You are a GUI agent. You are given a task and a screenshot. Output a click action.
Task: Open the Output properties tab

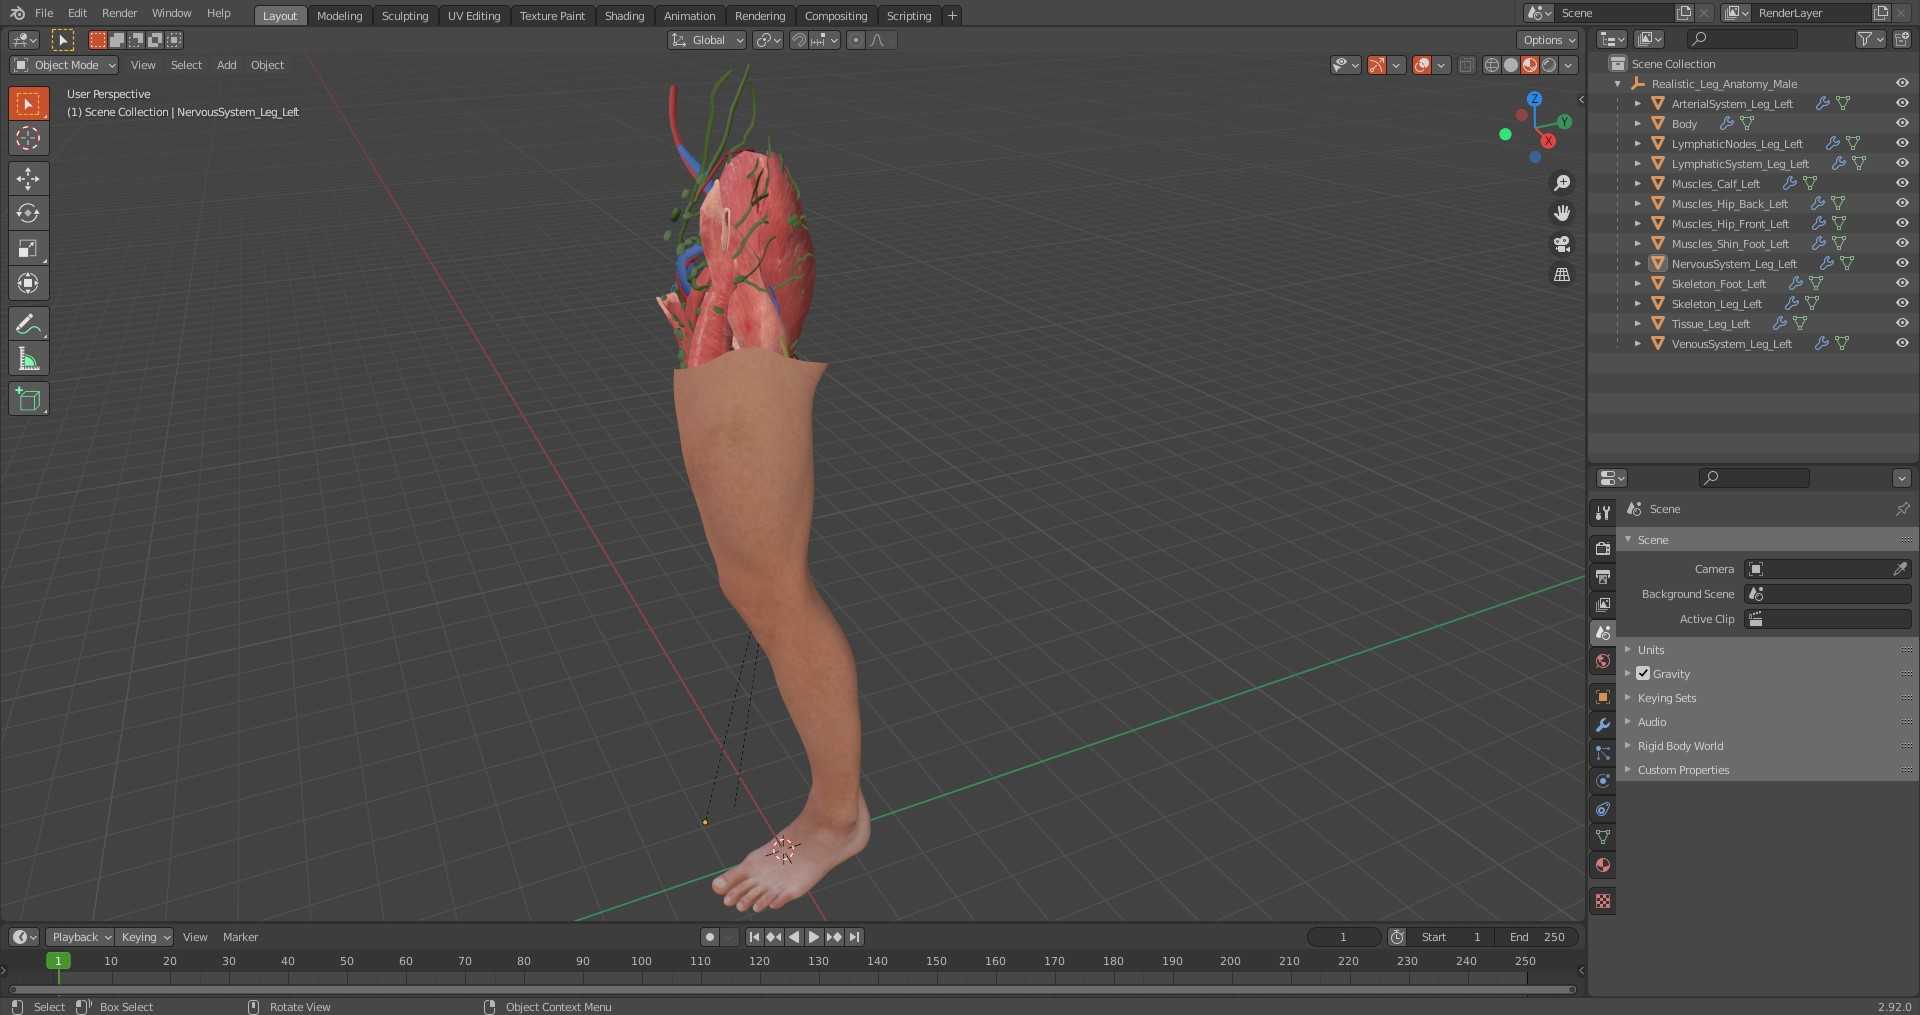click(1603, 577)
